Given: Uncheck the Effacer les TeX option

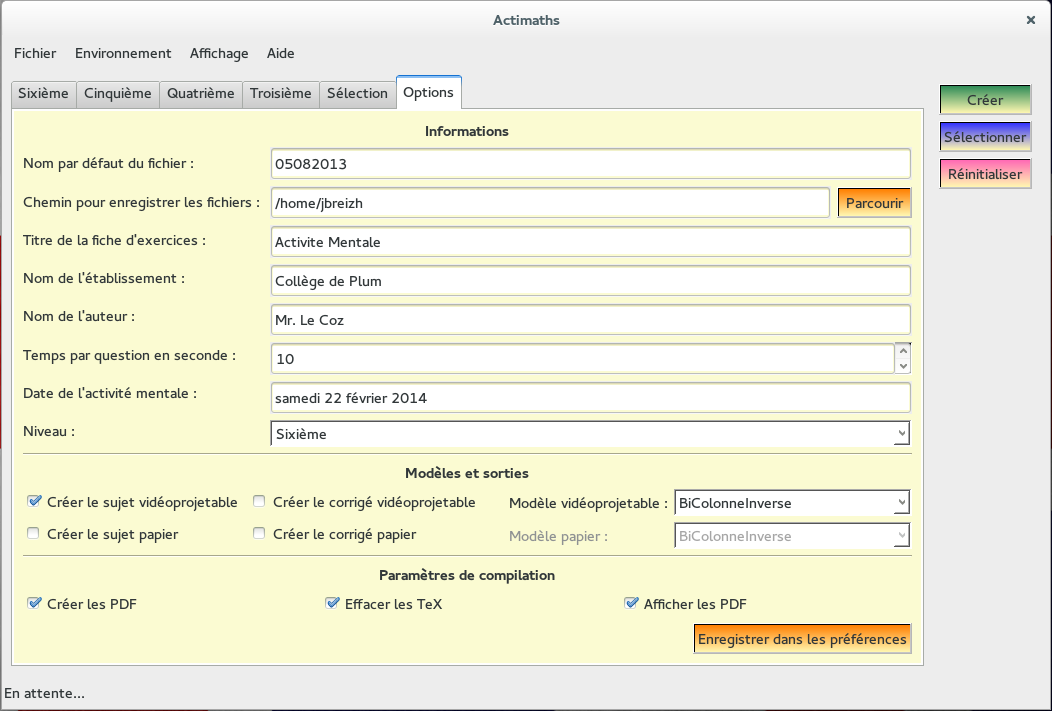Looking at the screenshot, I should click(x=332, y=604).
